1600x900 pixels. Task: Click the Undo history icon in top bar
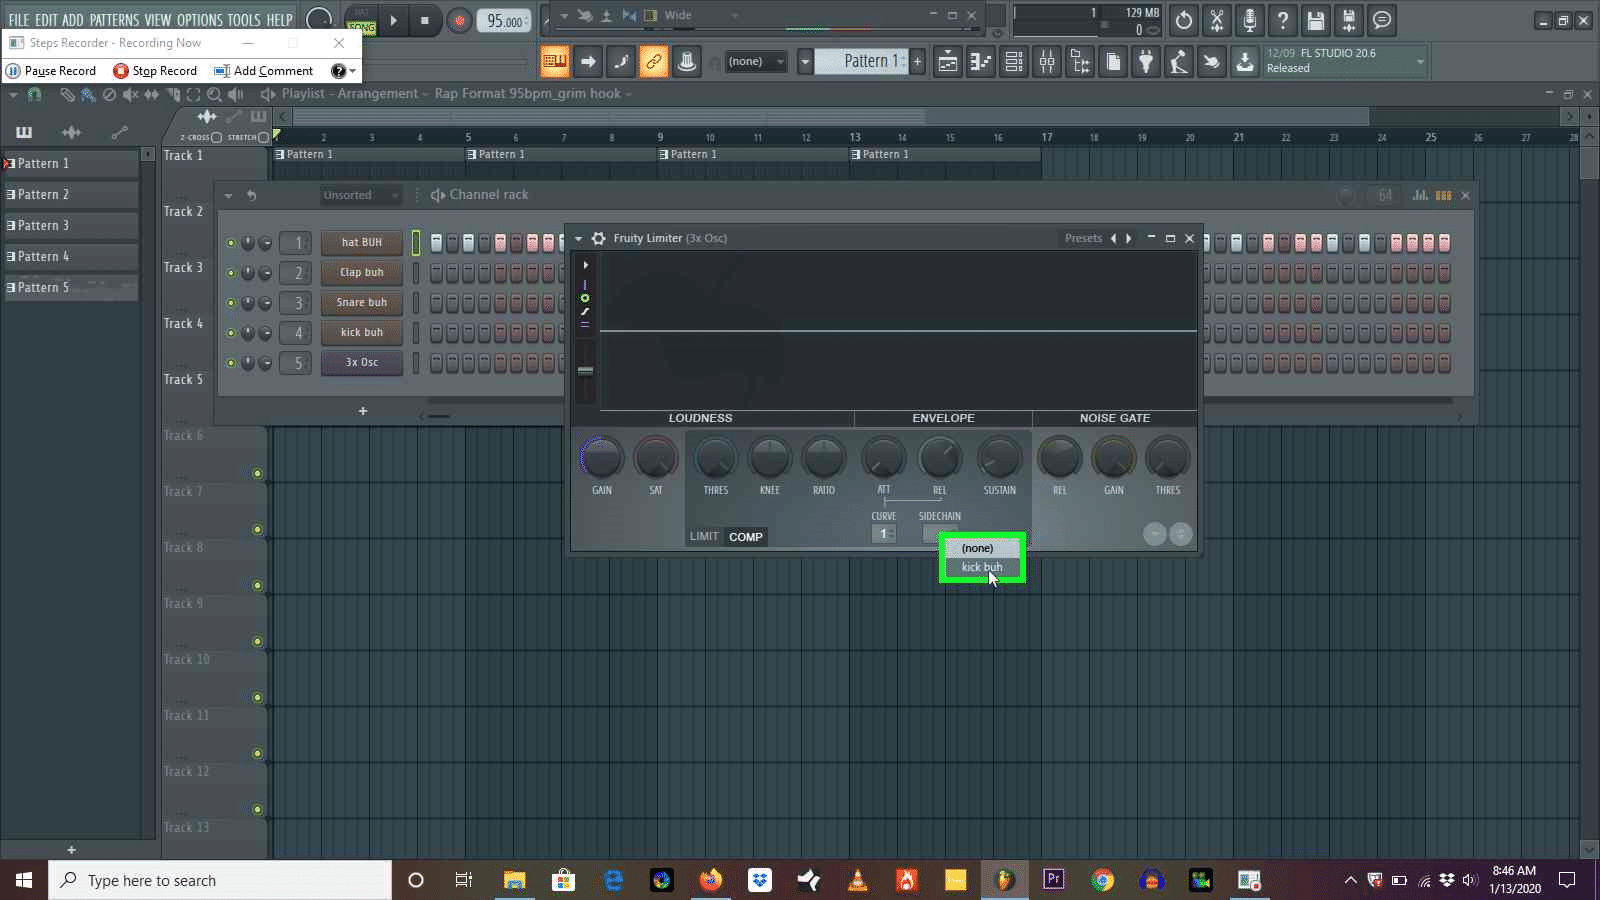click(1184, 20)
